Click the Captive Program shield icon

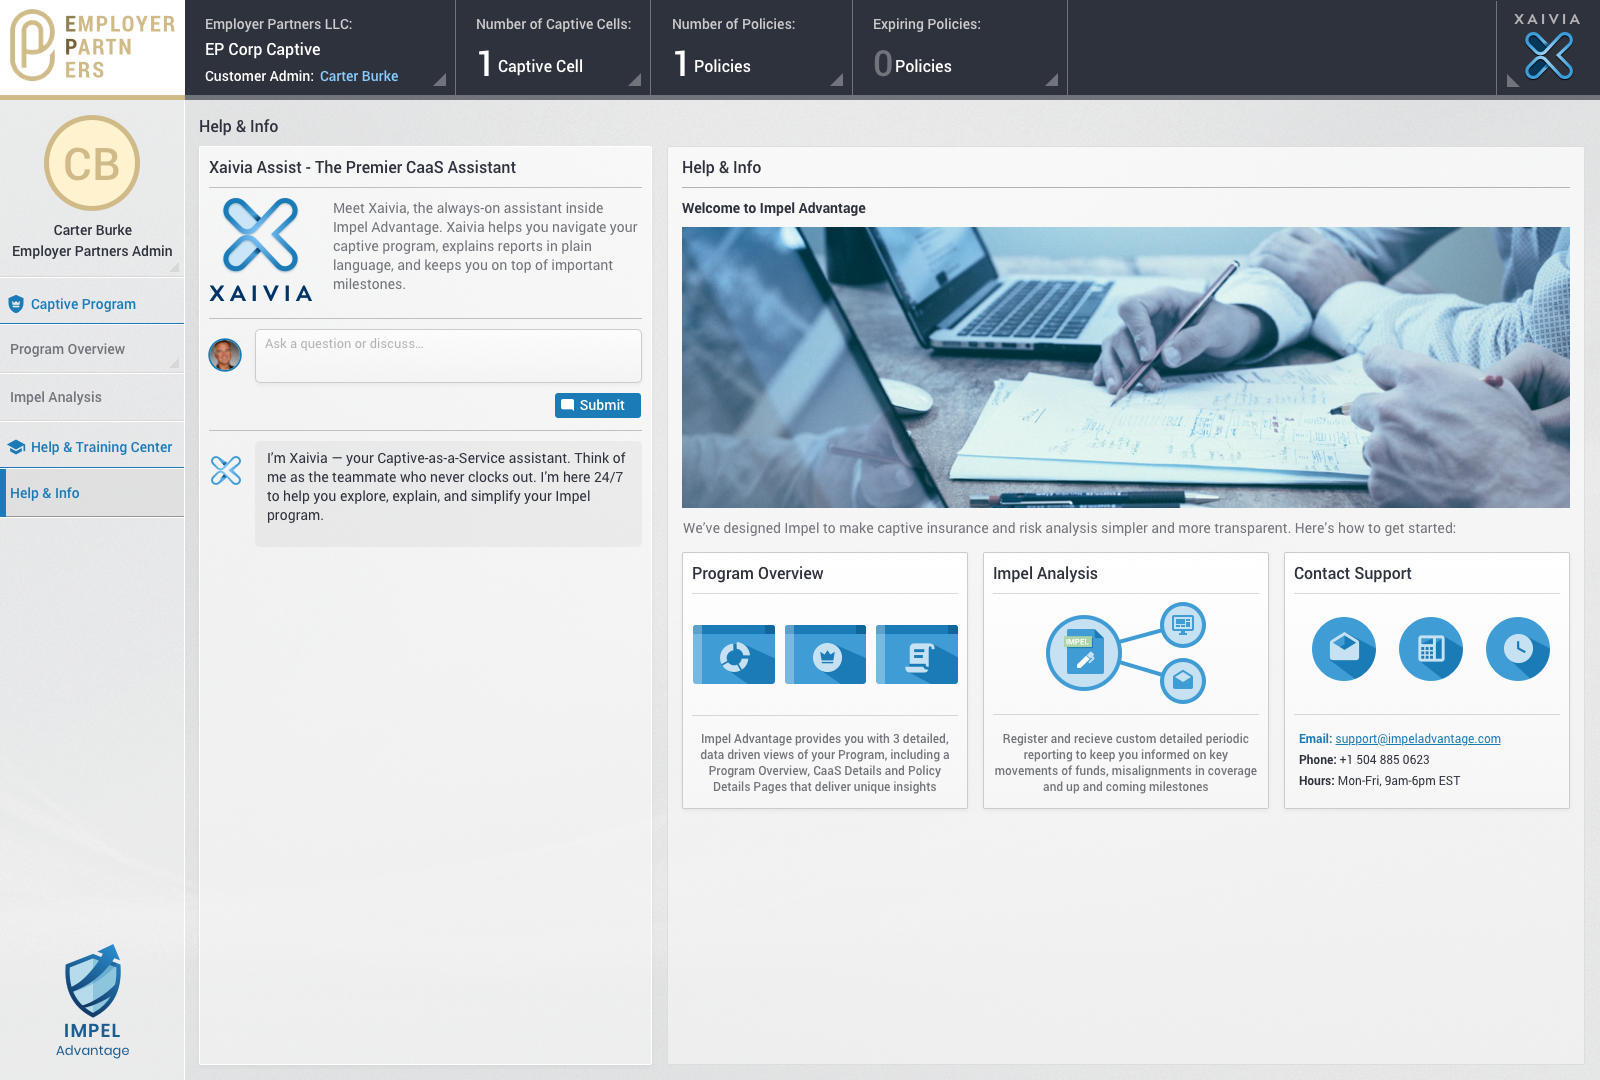[x=16, y=304]
